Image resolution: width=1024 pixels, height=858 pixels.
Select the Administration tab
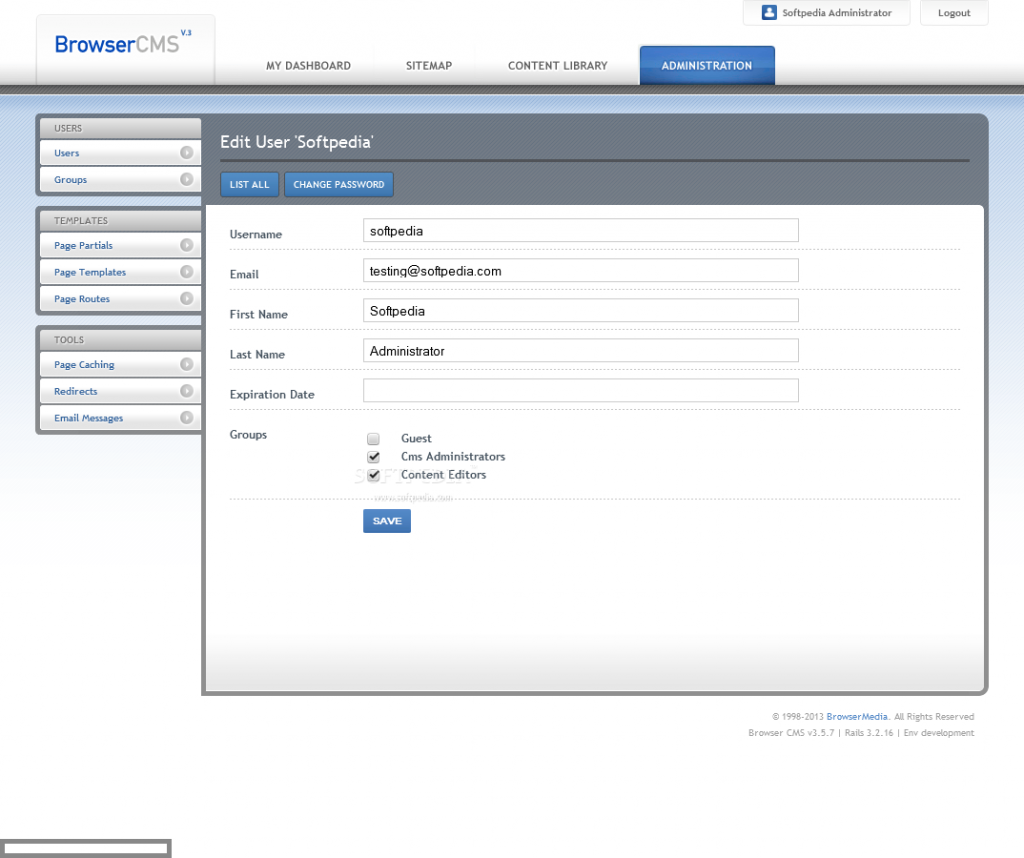coord(707,66)
